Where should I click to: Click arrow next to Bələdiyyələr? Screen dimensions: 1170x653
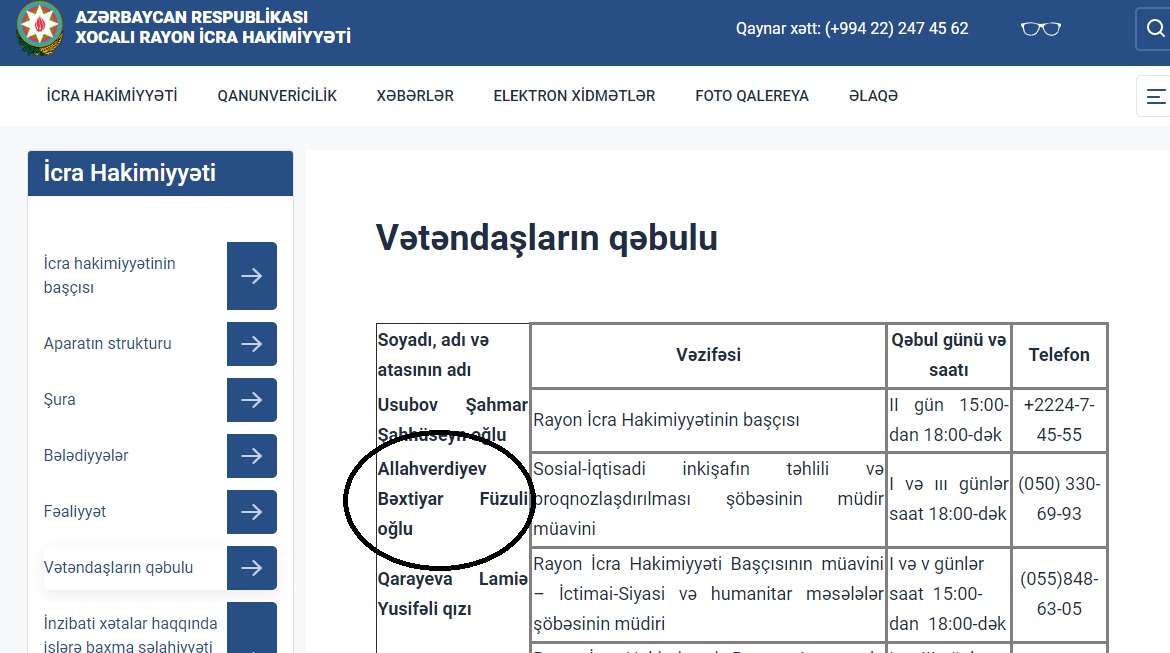[x=251, y=455]
